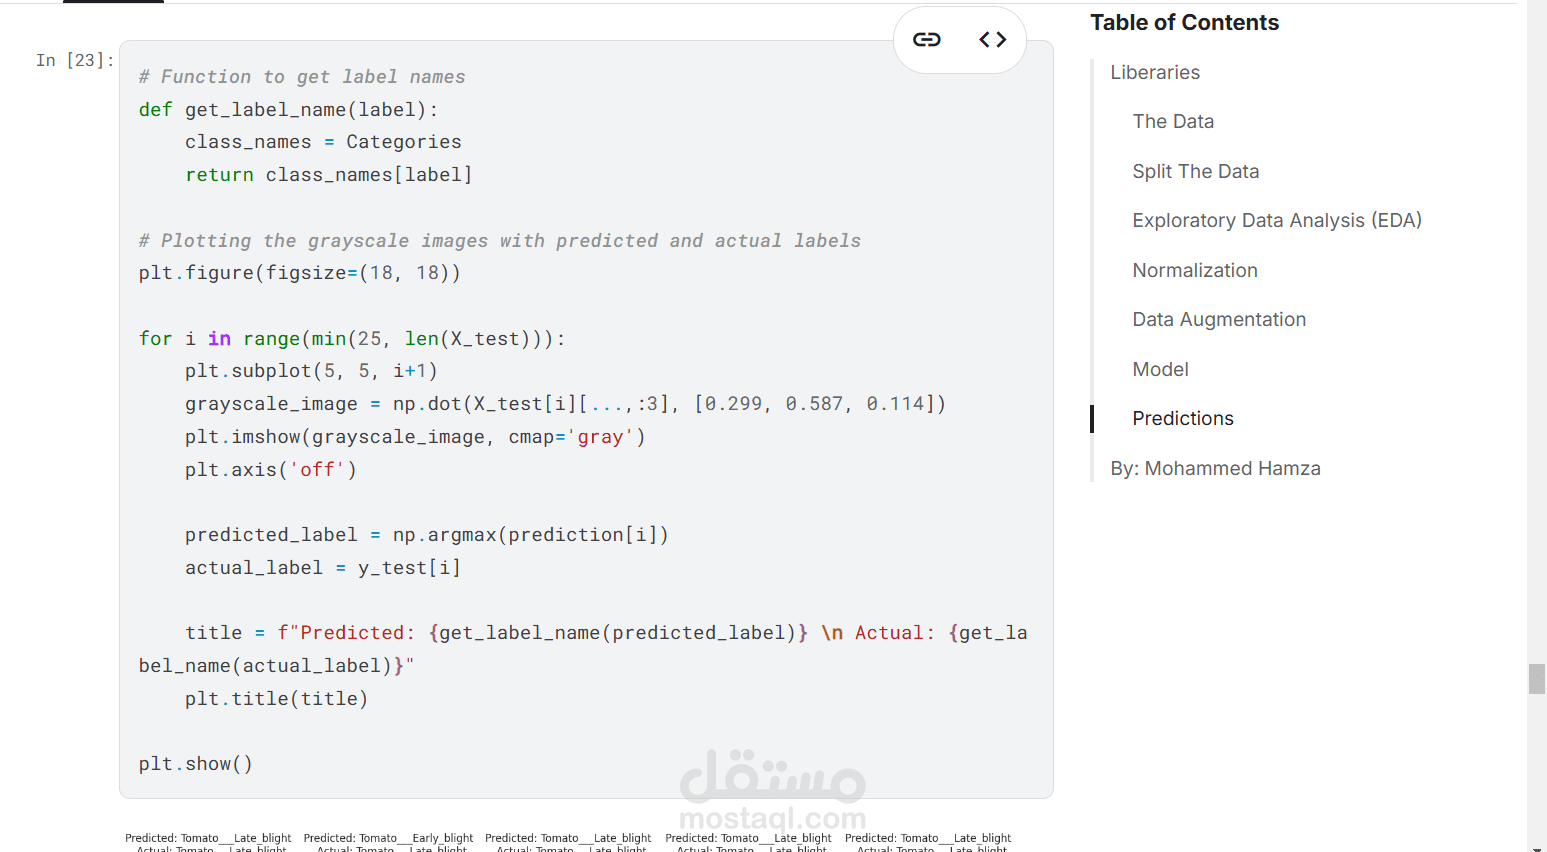1547x852 pixels.
Task: Click the page's vertical scrollbar thumb
Action: 1537,678
